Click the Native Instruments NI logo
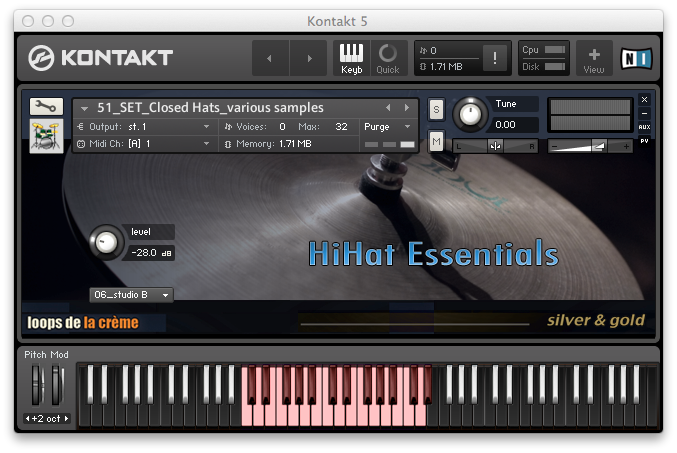This screenshot has width=677, height=453. point(636,58)
